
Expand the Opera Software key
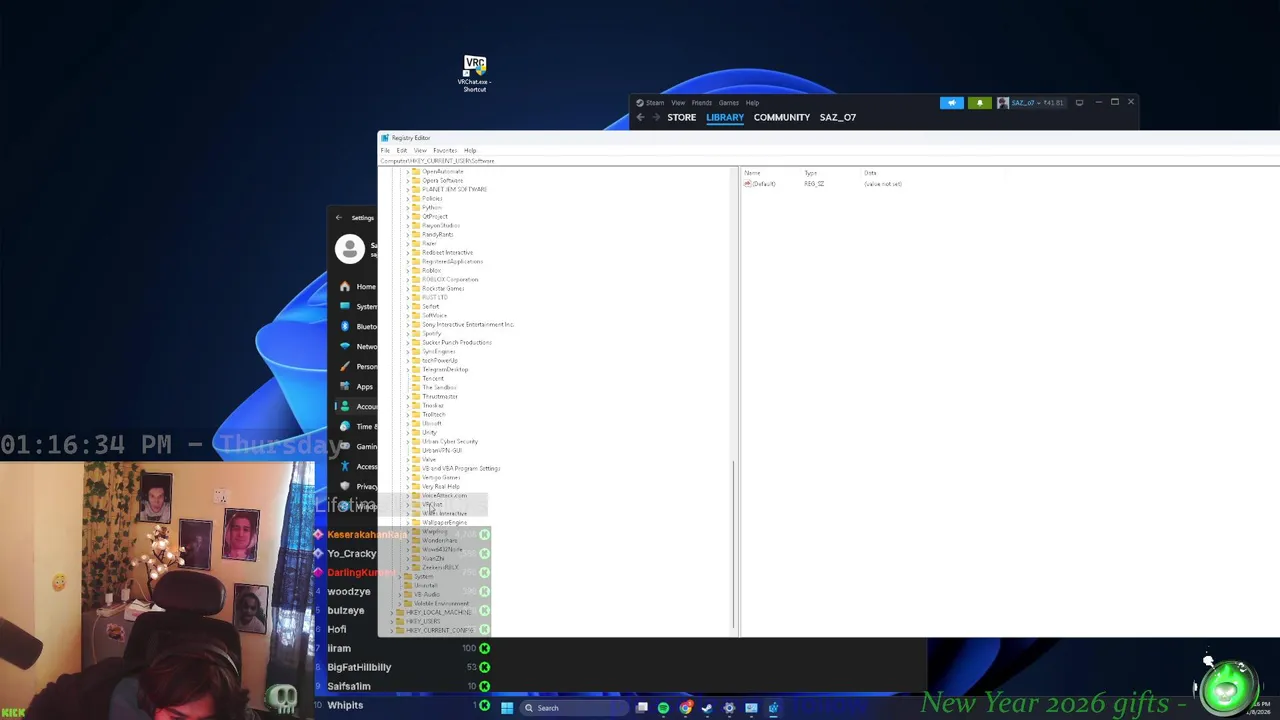(407, 181)
